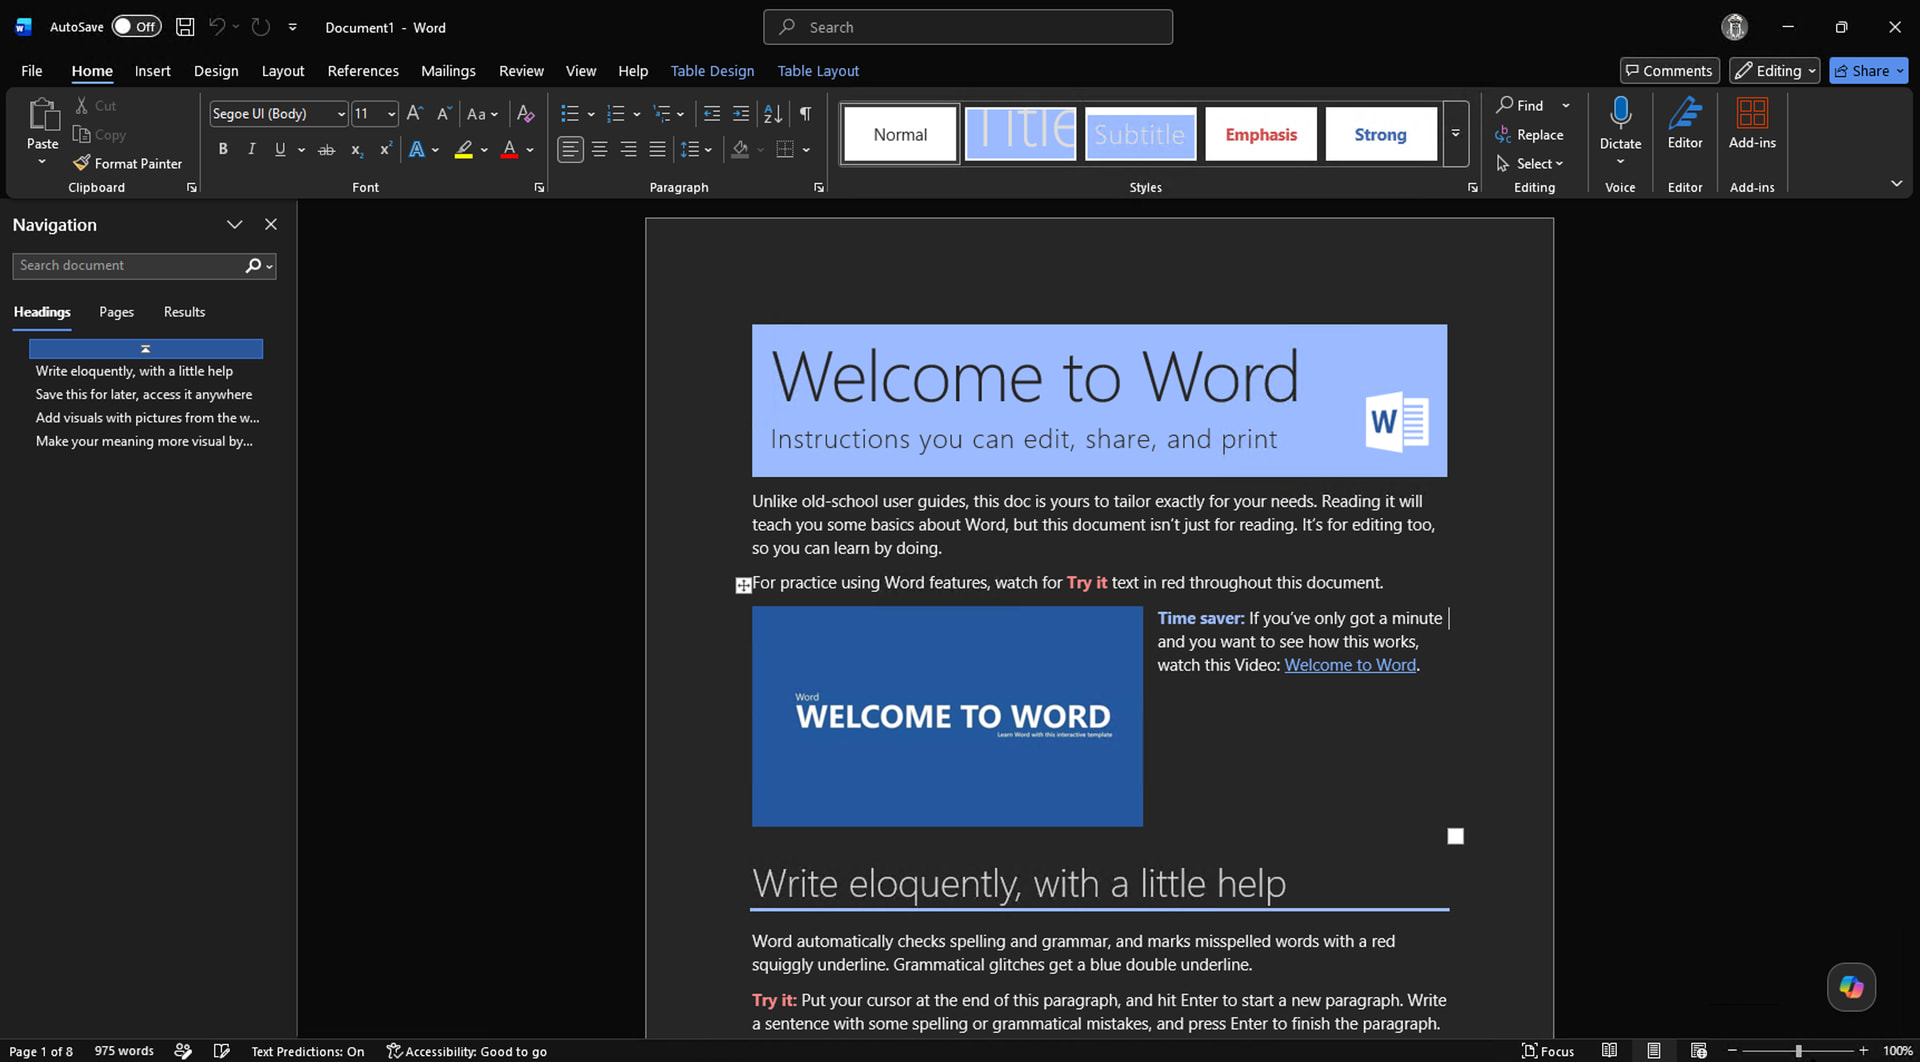Switch to Web Layout view
Image resolution: width=1920 pixels, height=1062 pixels.
(1698, 1051)
